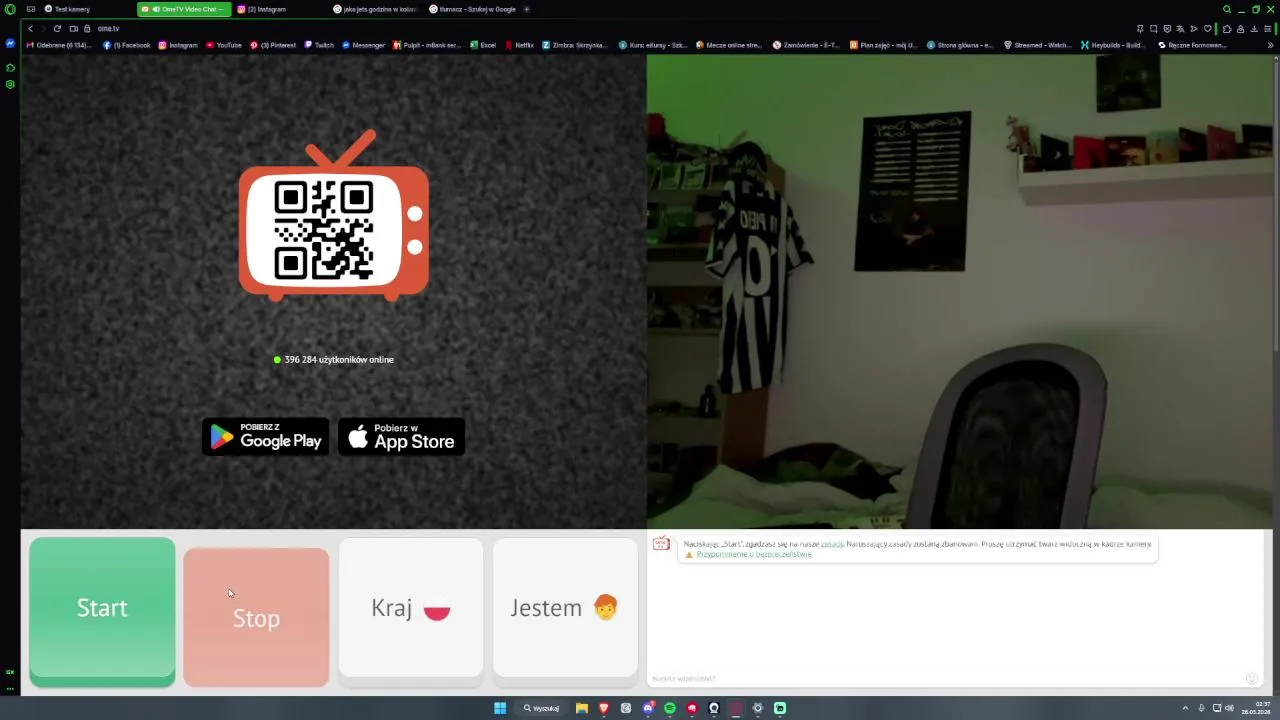The width and height of the screenshot is (1280, 720).
Task: Open the Plan zajęć bookmark
Action: (x=883, y=45)
